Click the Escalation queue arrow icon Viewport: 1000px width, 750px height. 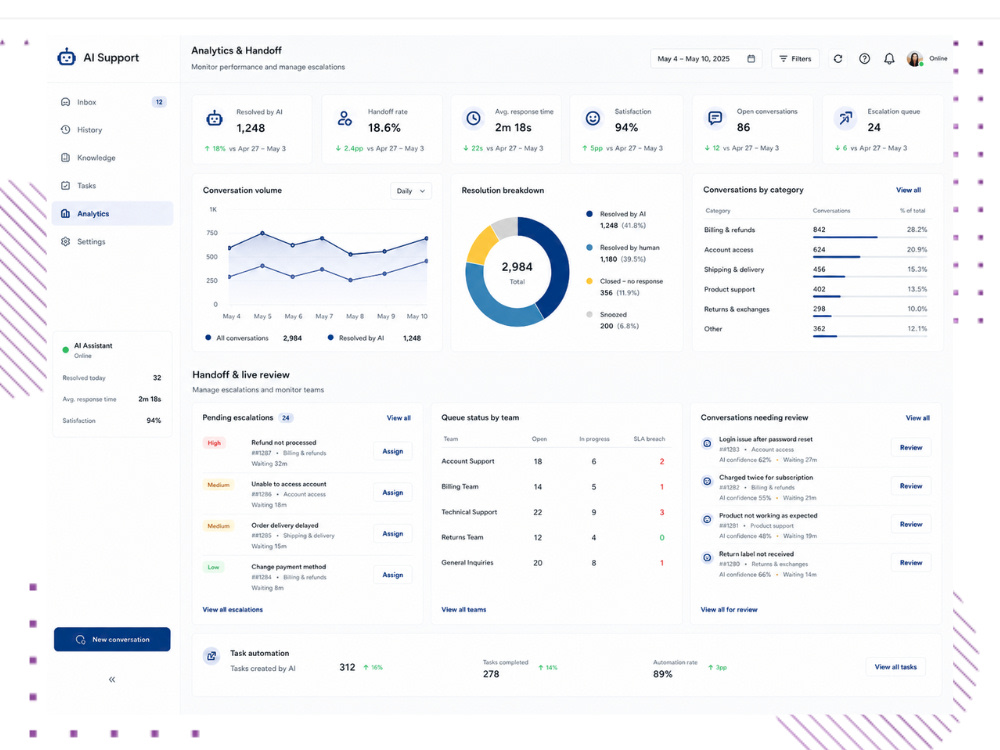pyautogui.click(x=845, y=118)
